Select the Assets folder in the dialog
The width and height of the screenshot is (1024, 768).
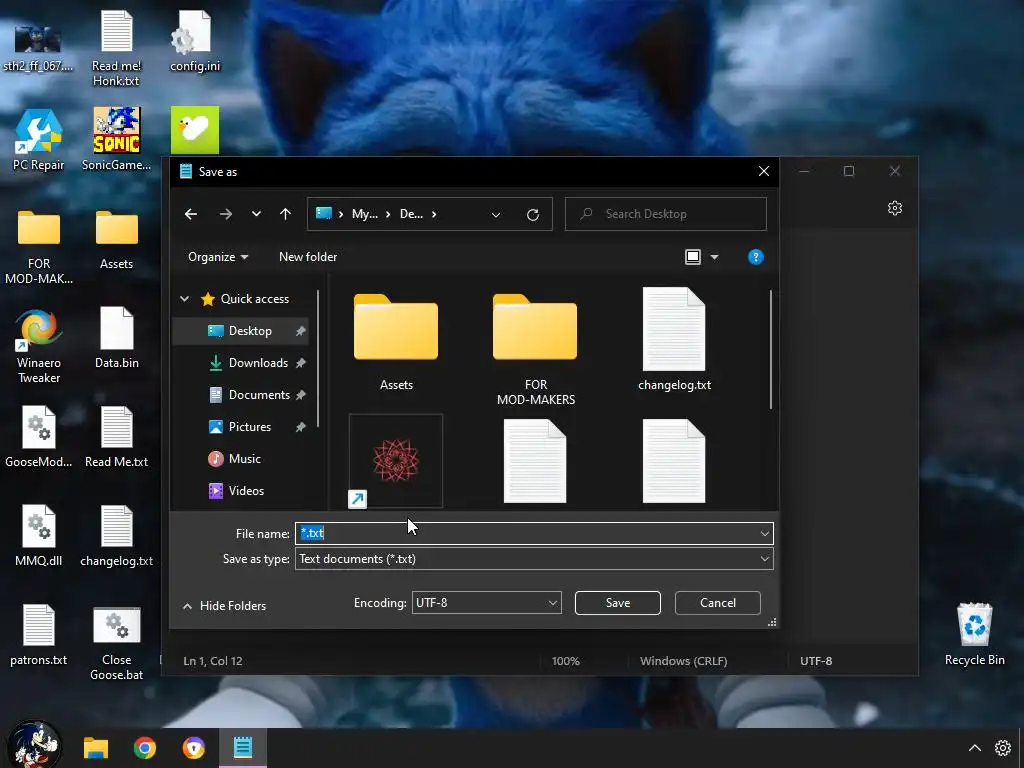click(396, 341)
